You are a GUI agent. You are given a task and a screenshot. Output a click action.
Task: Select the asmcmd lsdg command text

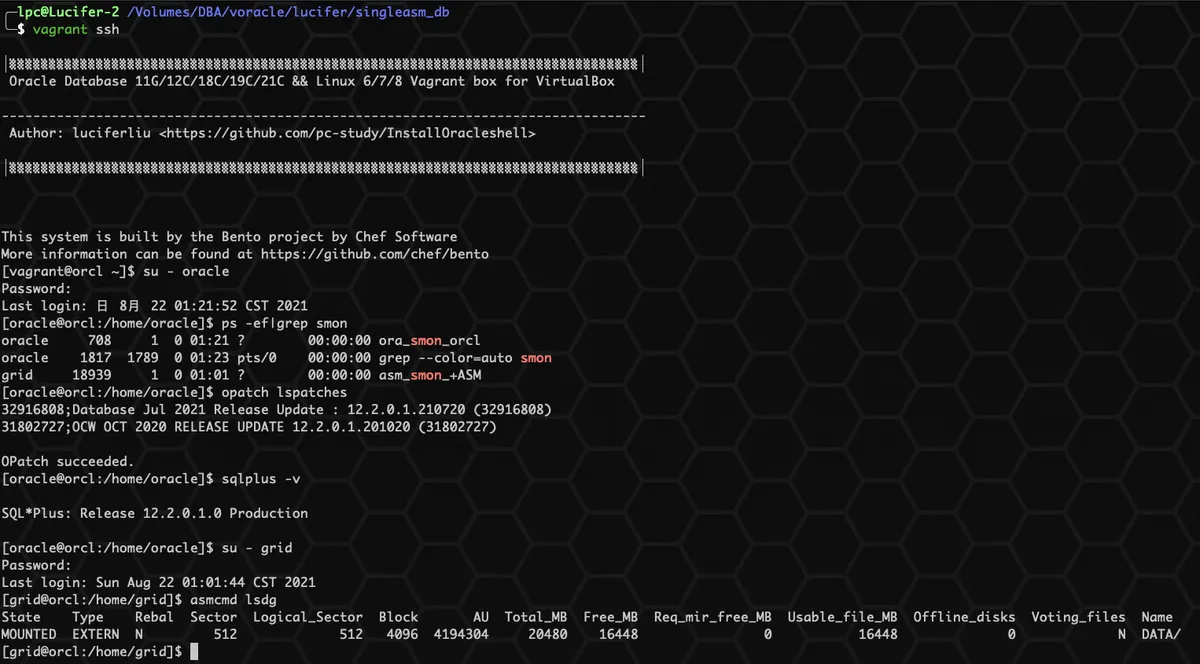230,599
